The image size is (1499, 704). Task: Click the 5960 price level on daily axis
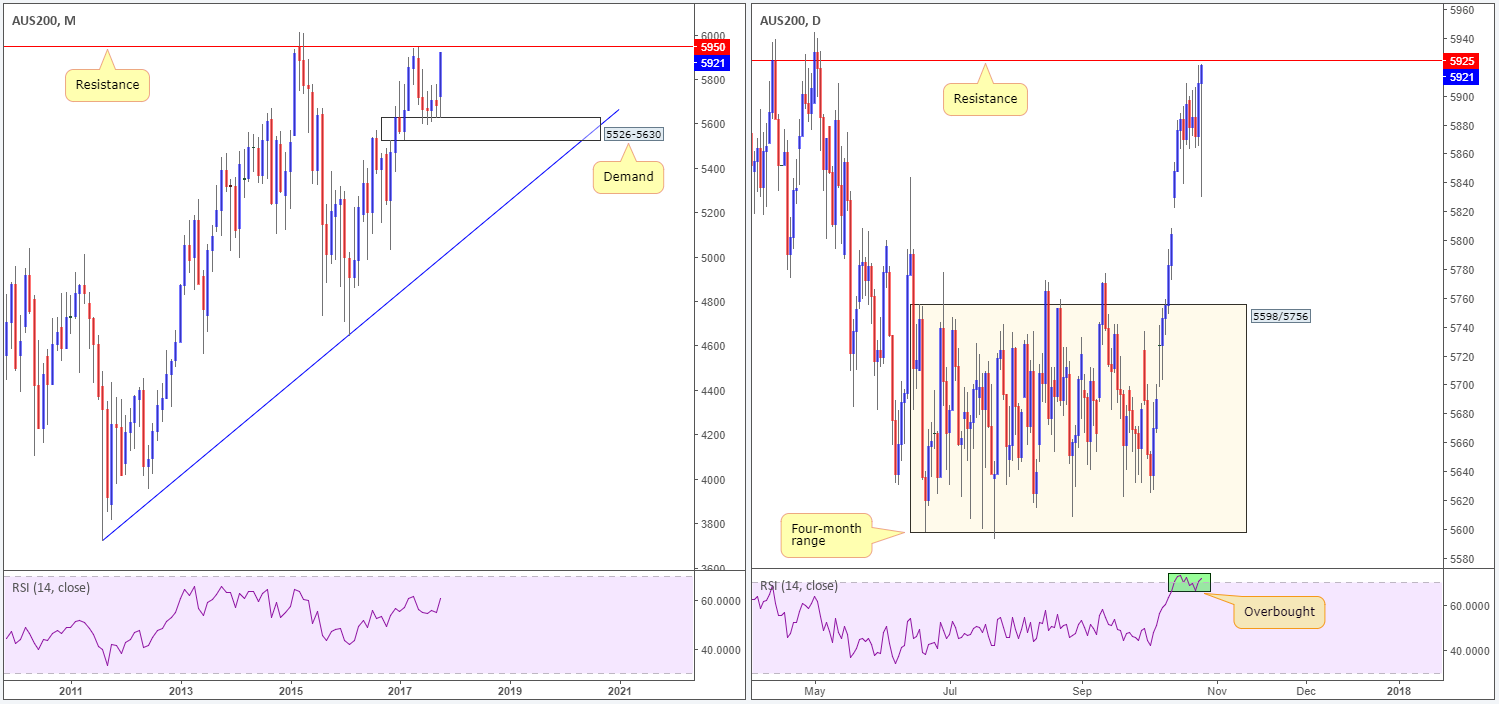click(1463, 10)
